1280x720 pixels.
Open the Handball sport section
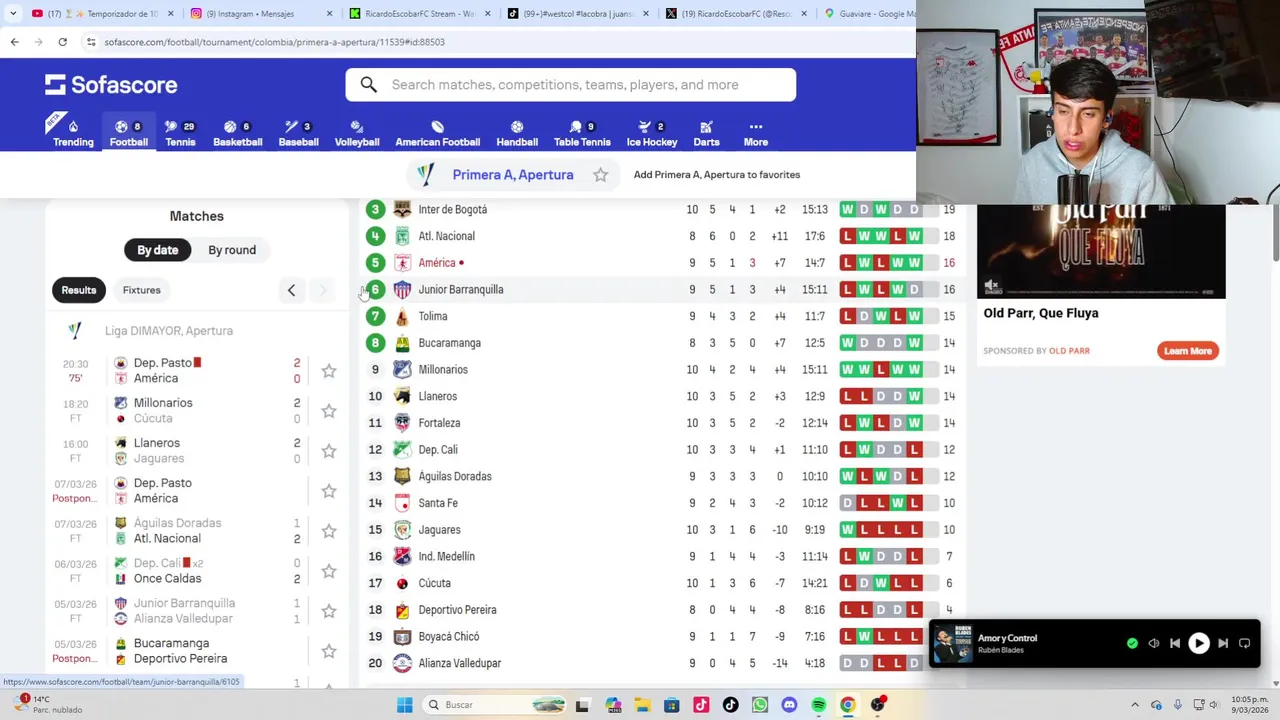pyautogui.click(x=517, y=133)
